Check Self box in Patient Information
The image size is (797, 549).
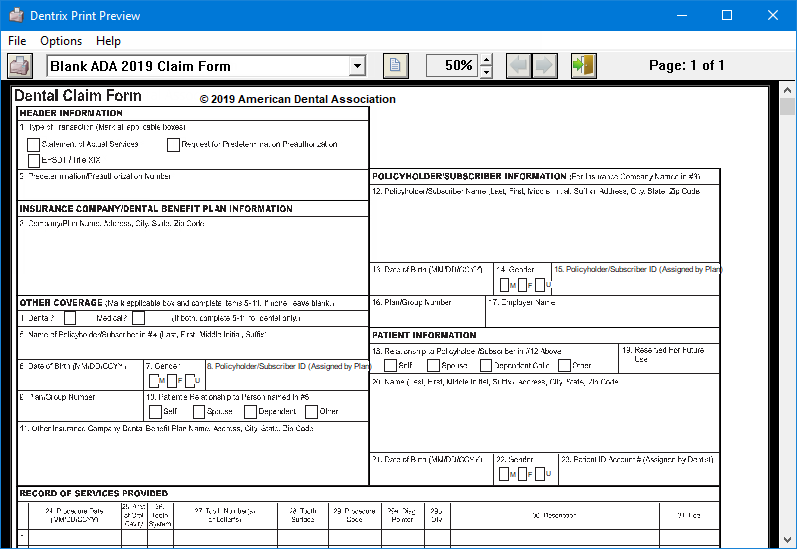(390, 365)
